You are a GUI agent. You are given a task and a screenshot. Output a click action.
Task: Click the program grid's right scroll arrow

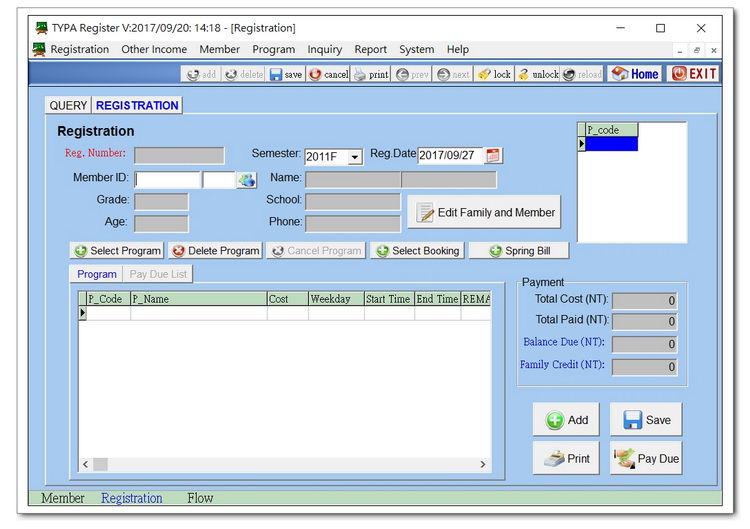(x=483, y=465)
